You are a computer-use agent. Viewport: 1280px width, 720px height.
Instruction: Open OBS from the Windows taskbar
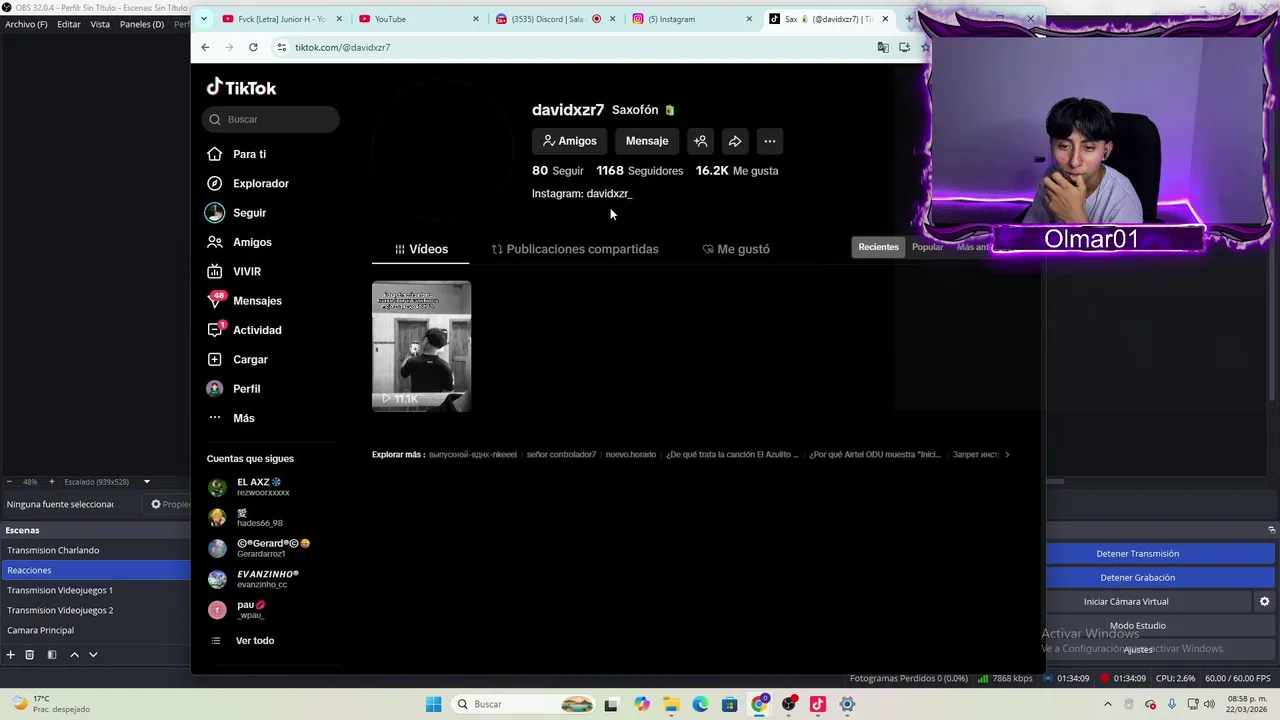tap(788, 704)
